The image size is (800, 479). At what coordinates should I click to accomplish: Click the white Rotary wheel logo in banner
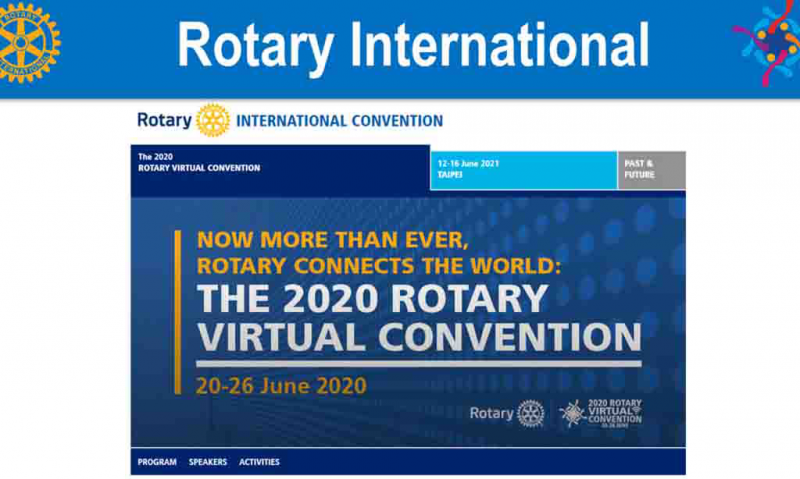[x=531, y=413]
